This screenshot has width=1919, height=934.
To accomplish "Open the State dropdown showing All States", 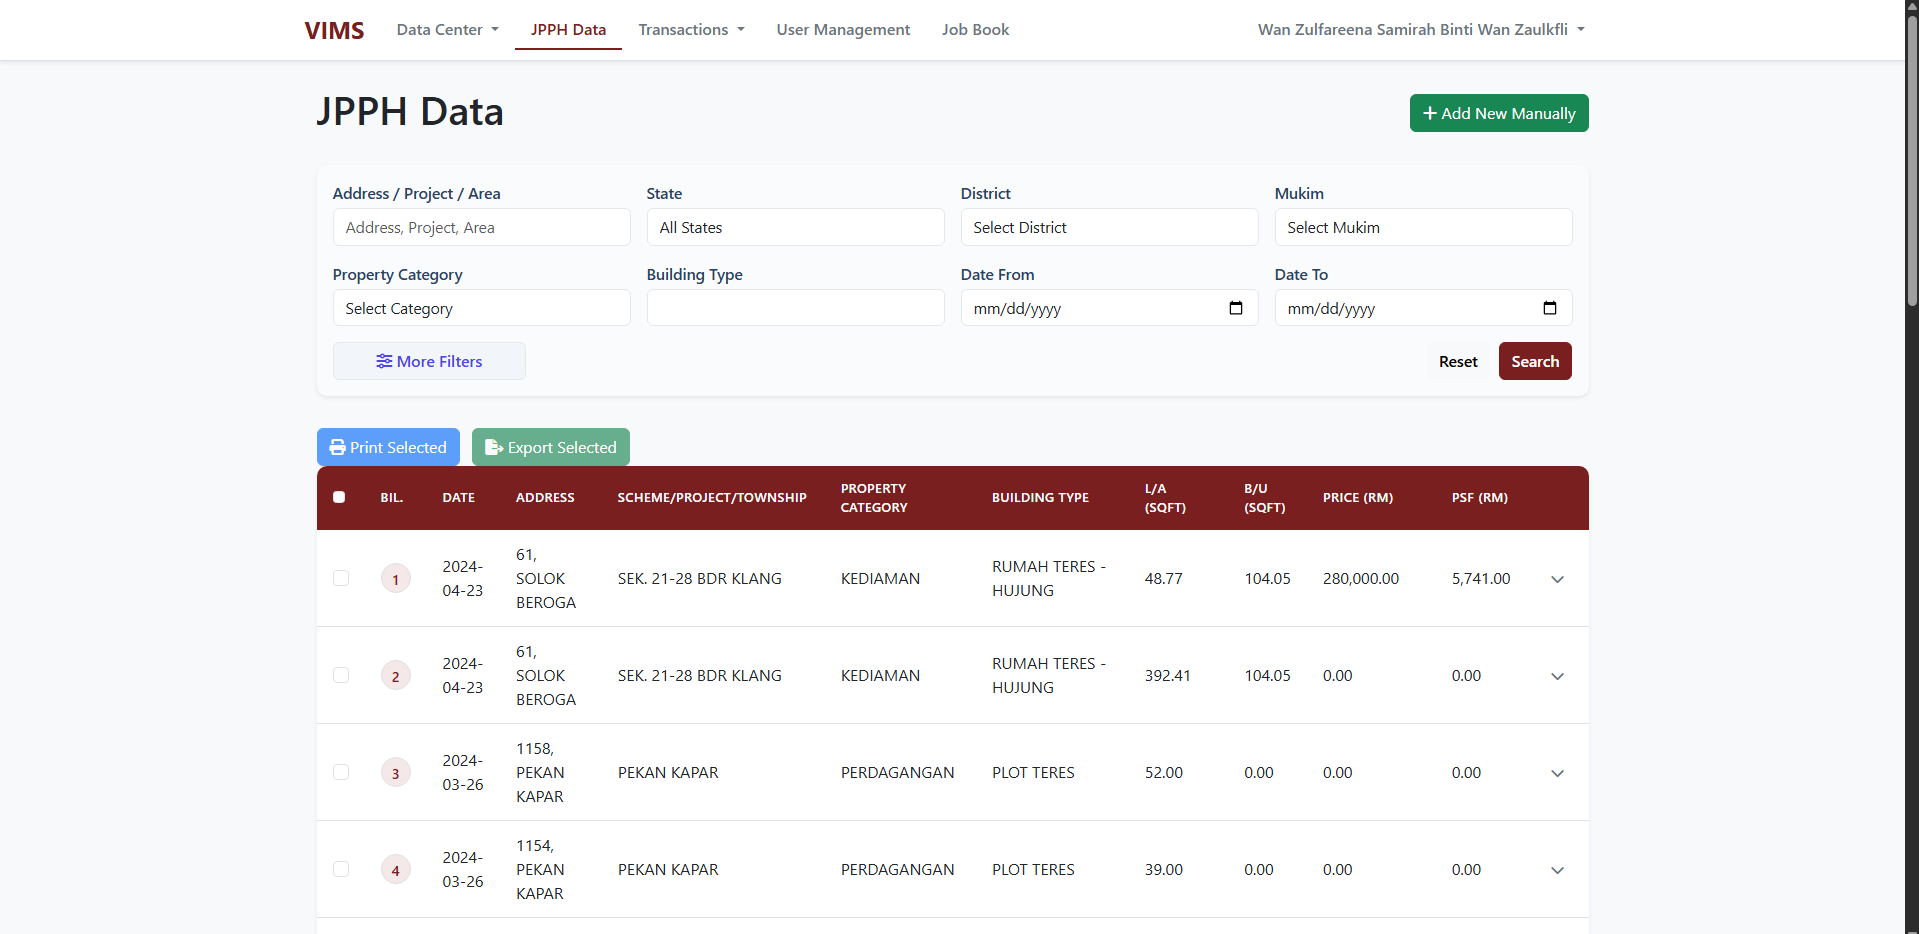I will tap(795, 227).
